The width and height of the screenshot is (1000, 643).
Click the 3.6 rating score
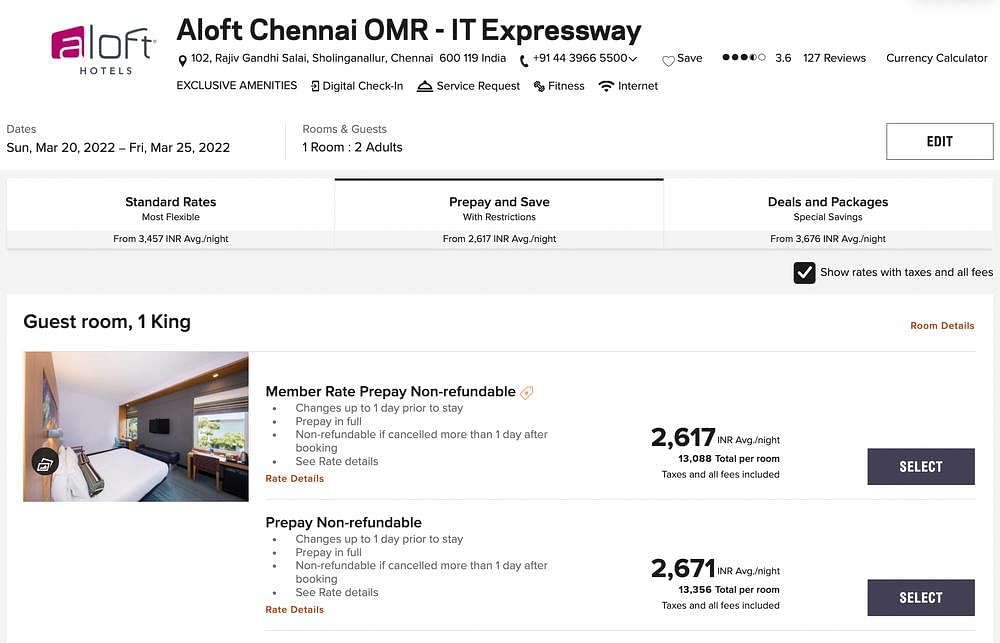pyautogui.click(x=783, y=58)
